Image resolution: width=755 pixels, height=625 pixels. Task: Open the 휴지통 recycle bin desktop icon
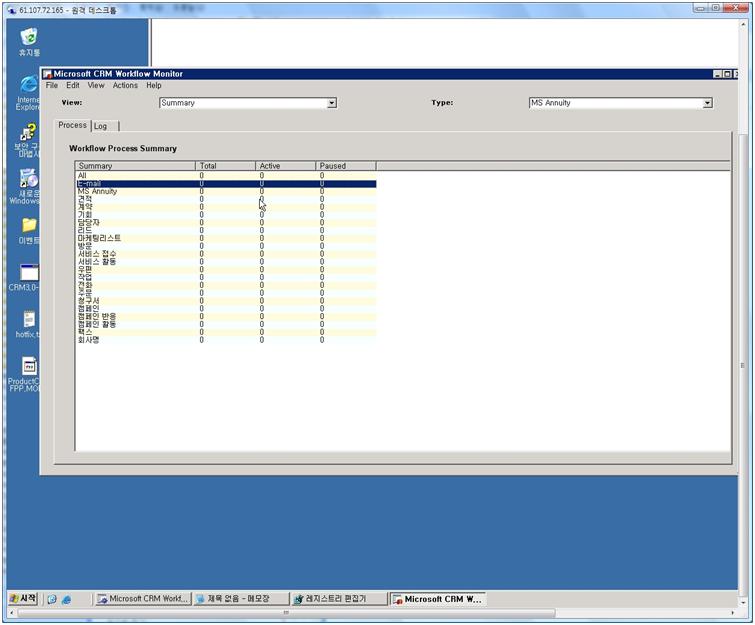point(29,42)
